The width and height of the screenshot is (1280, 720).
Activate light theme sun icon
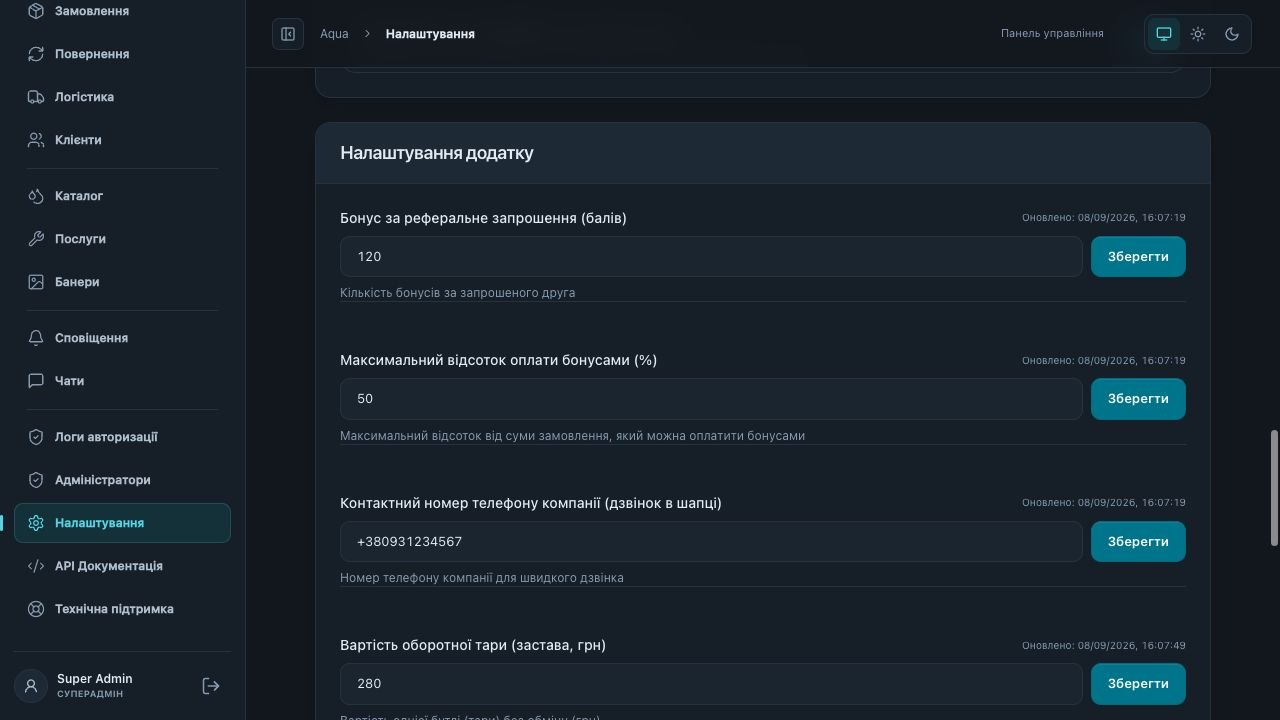(1198, 34)
